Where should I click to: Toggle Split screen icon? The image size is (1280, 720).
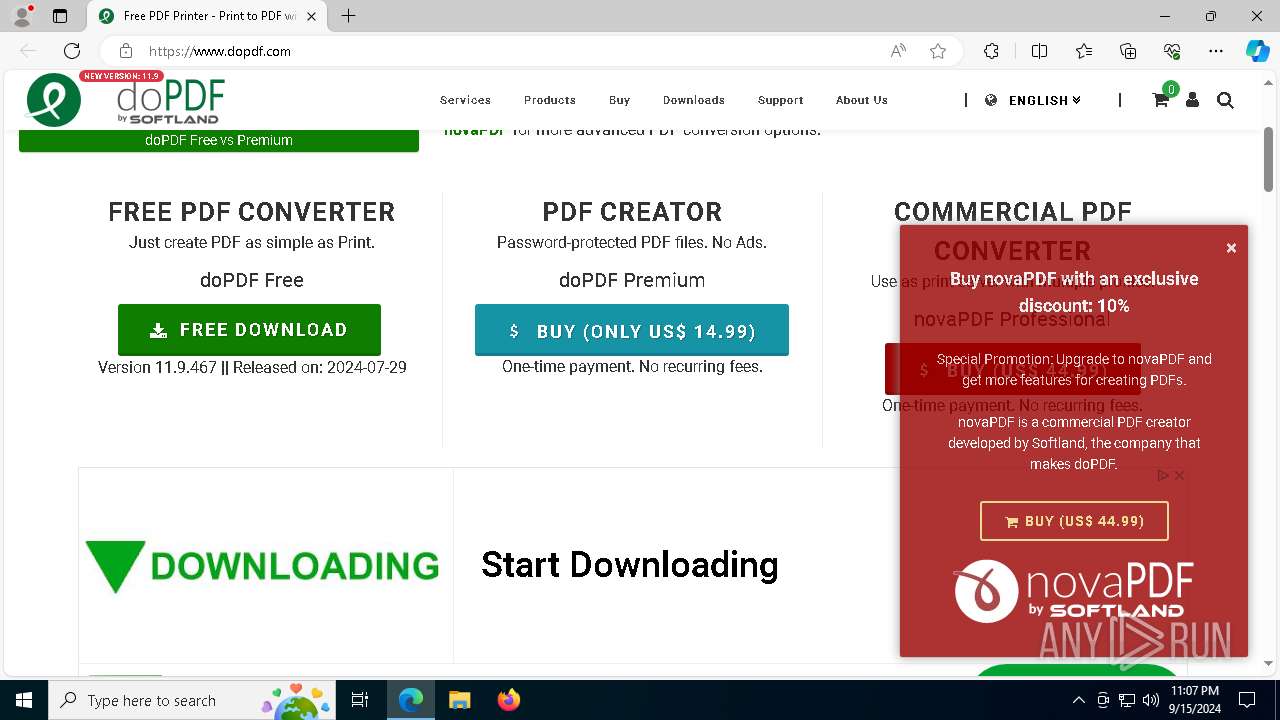(x=1039, y=51)
